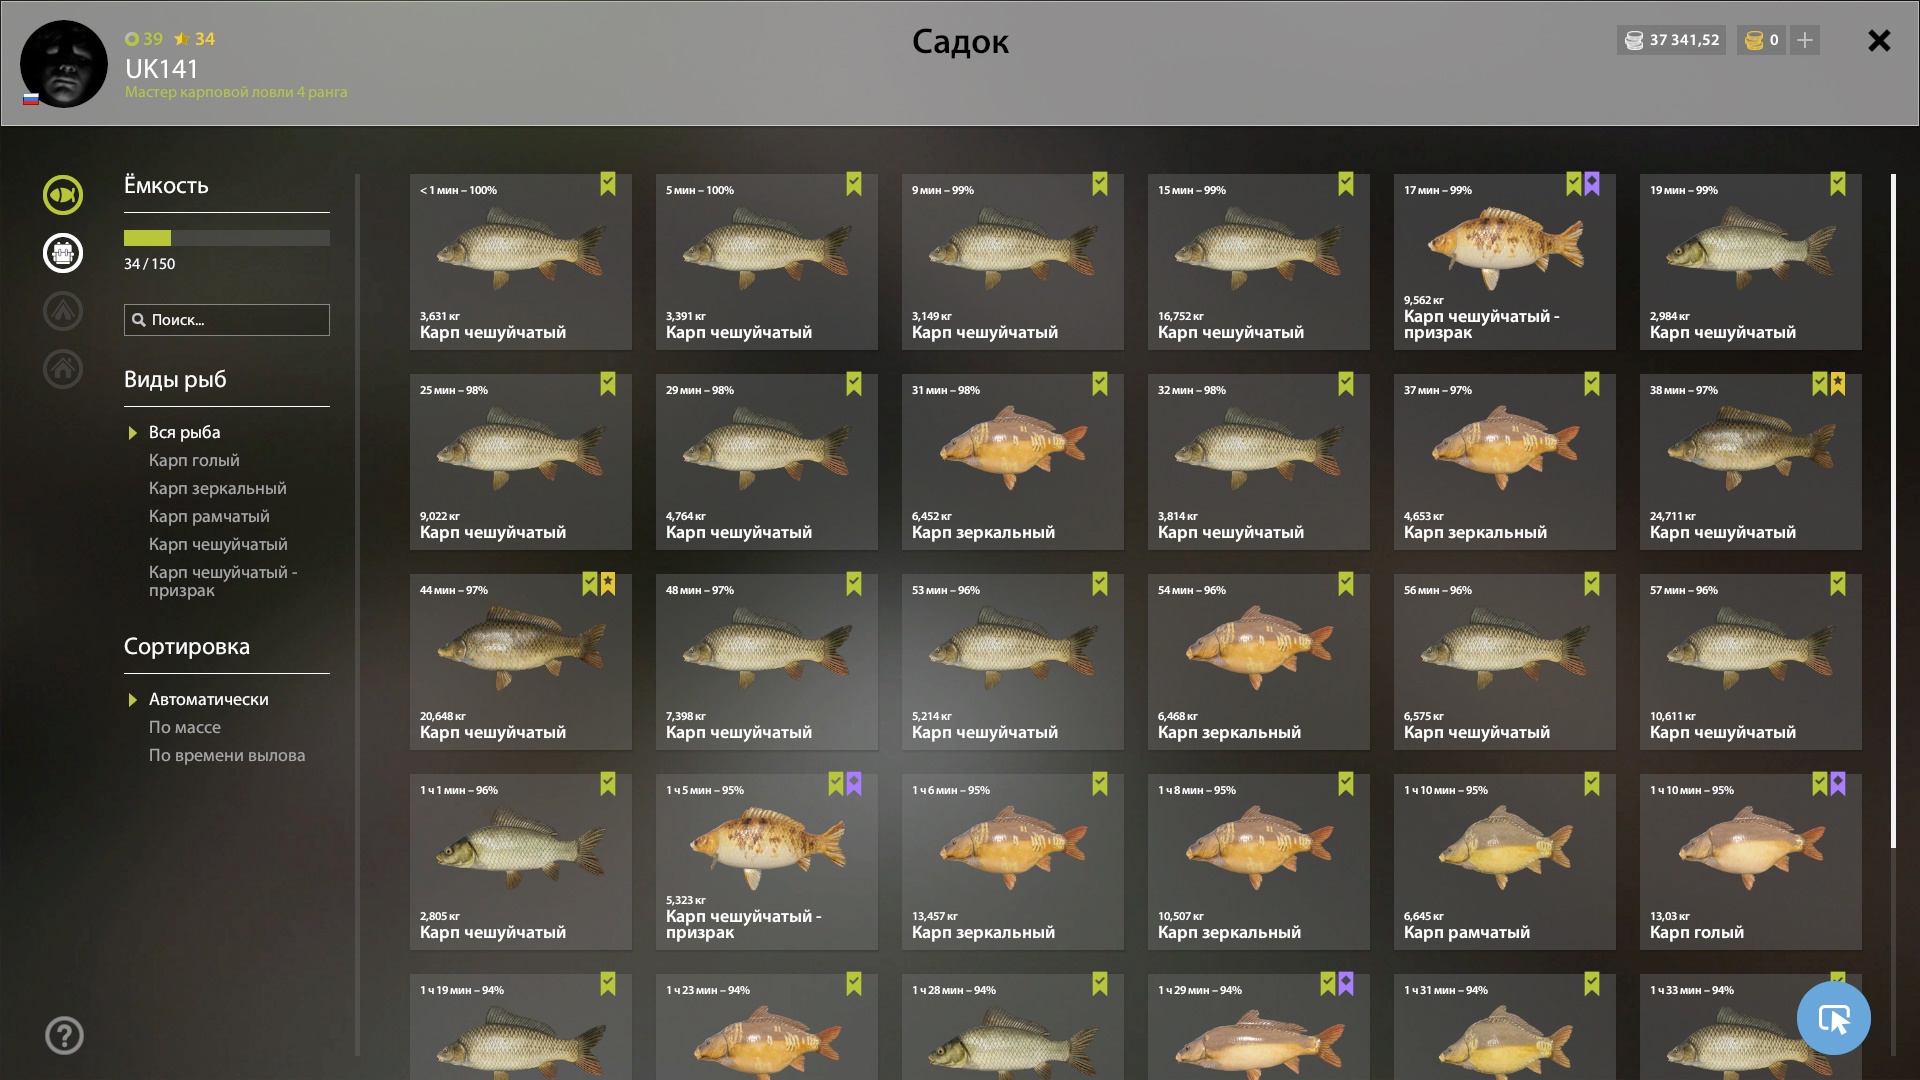Viewport: 1920px width, 1080px height.
Task: Open the home storage sidebar icon
Action: 63,369
